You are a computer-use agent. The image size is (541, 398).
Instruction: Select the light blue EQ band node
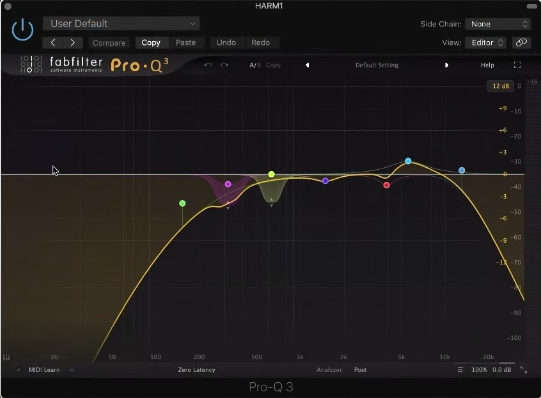(408, 161)
